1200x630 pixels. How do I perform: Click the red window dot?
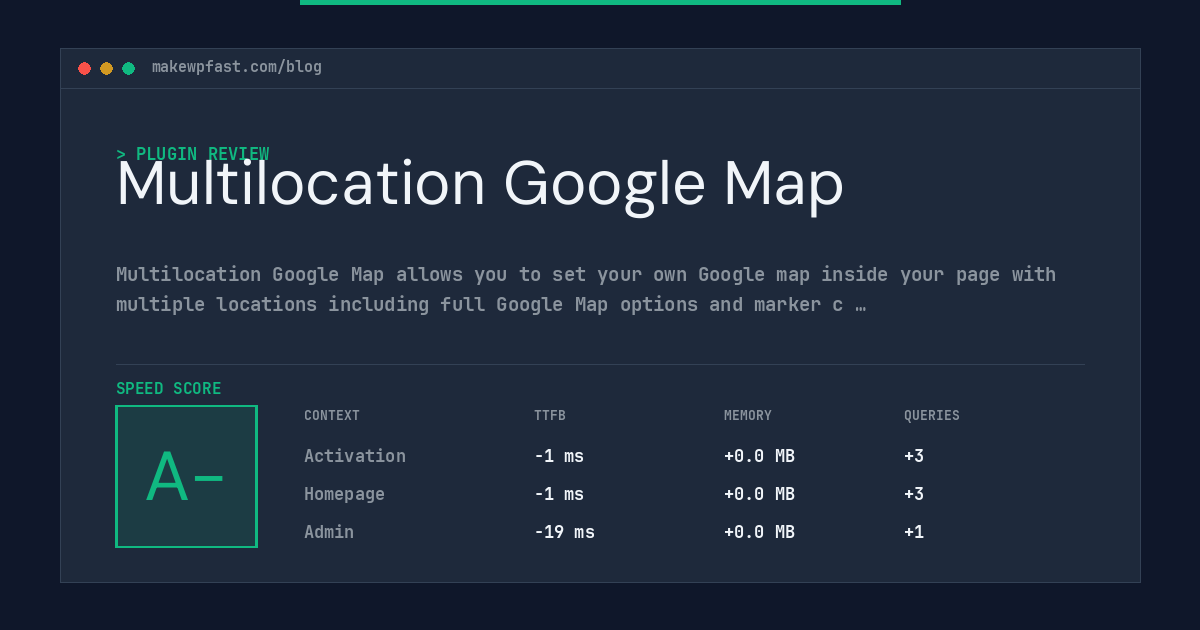[x=84, y=68]
